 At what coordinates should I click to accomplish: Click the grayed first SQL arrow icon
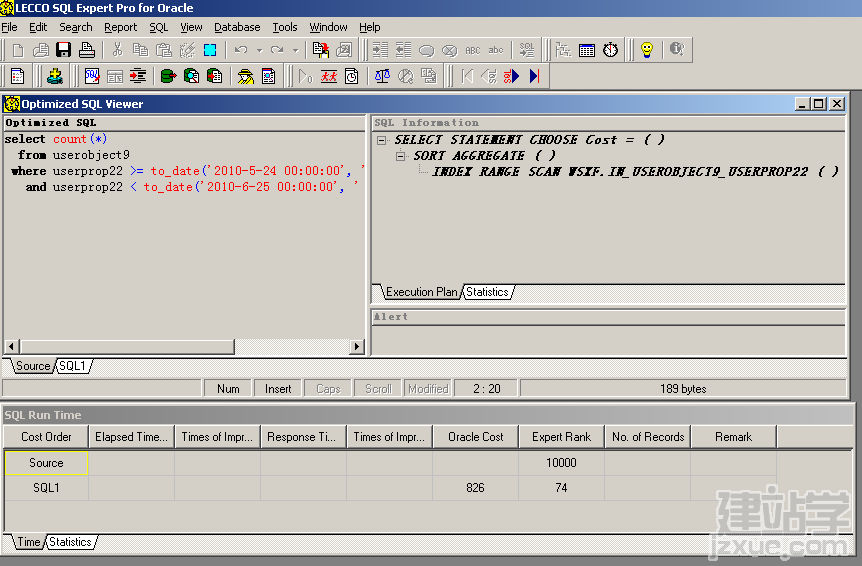point(467,76)
